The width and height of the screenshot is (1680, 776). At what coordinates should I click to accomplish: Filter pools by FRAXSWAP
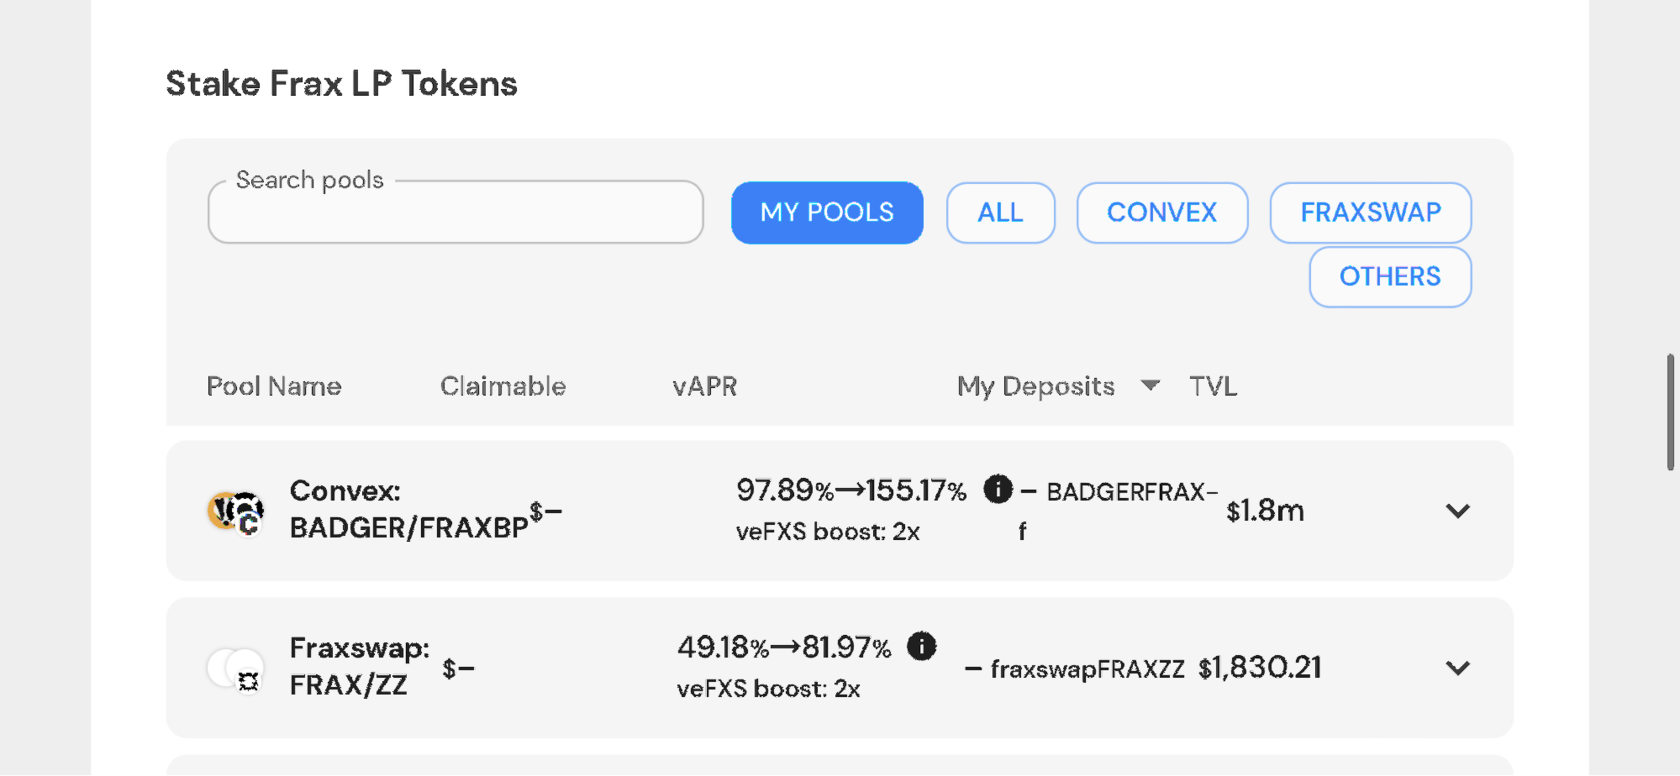[x=1370, y=212]
